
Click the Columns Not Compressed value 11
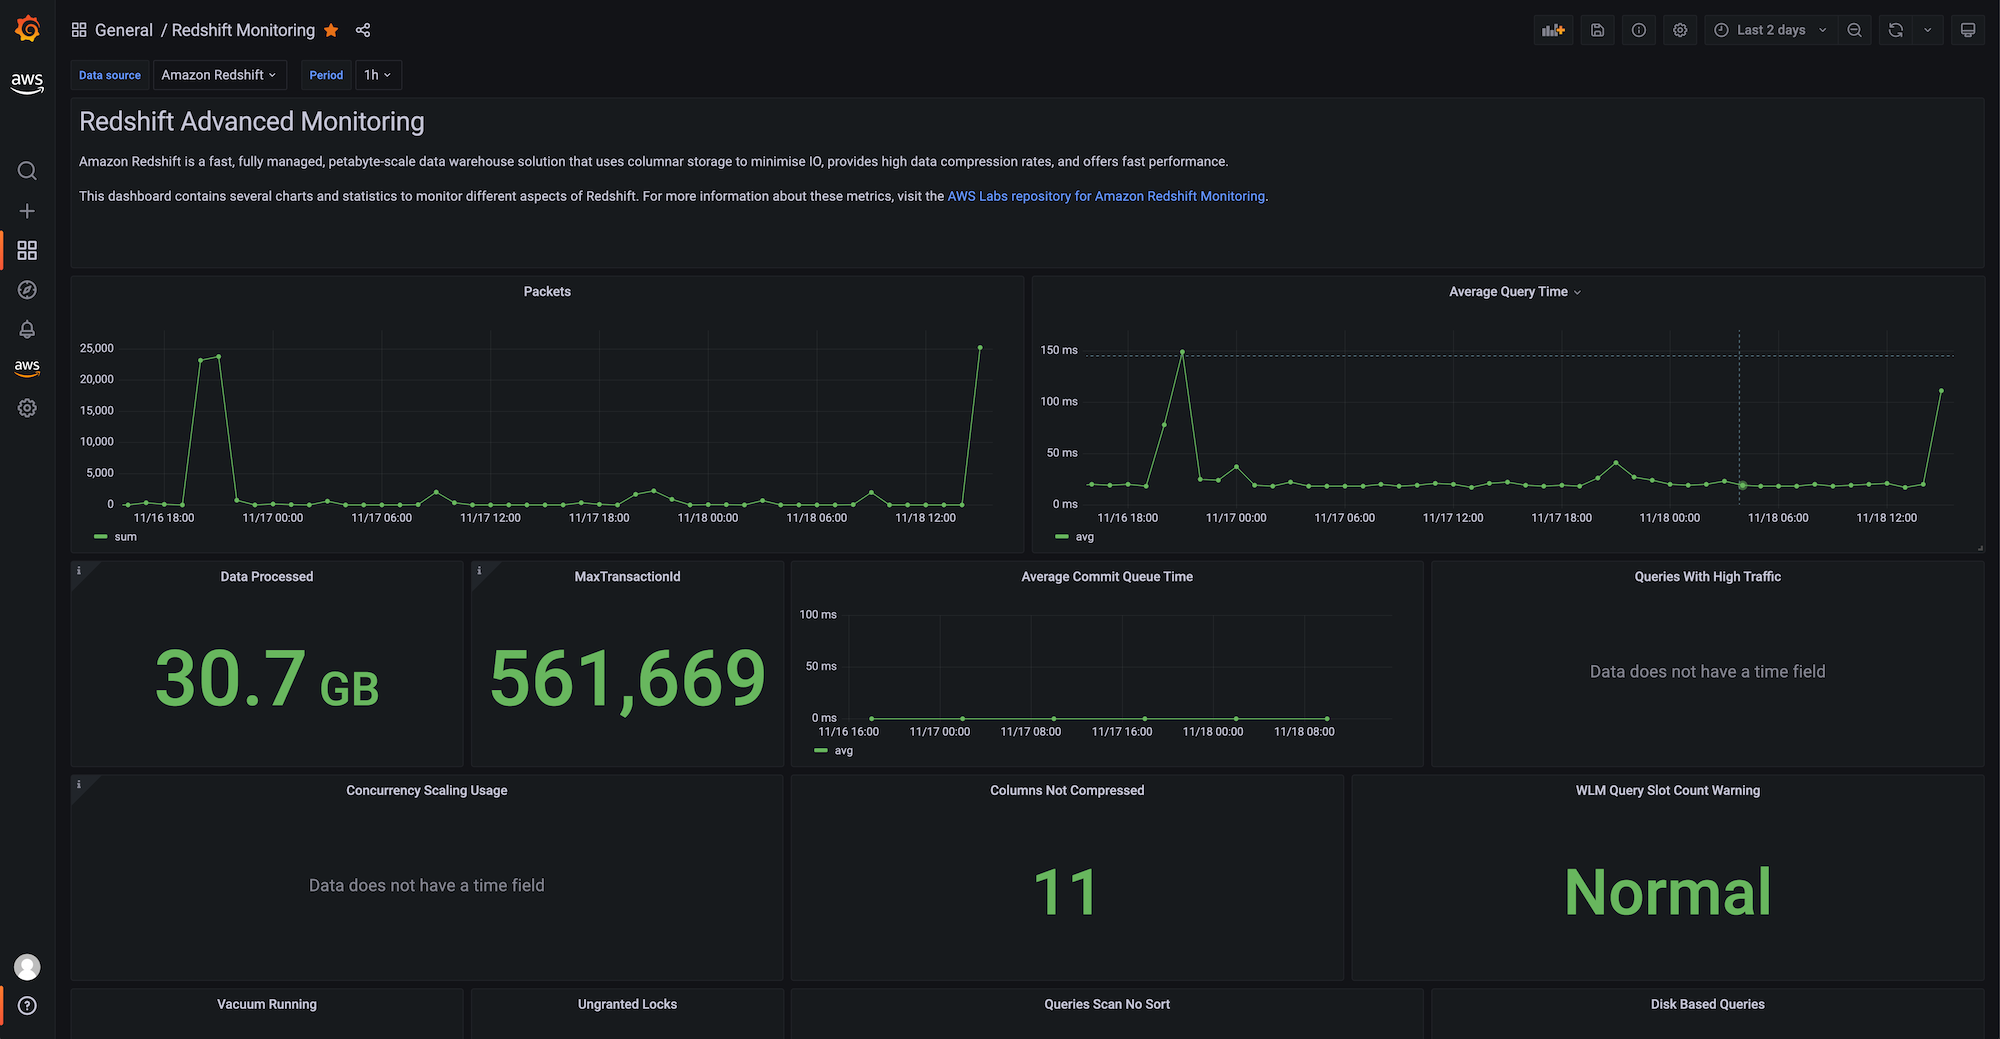pos(1066,892)
